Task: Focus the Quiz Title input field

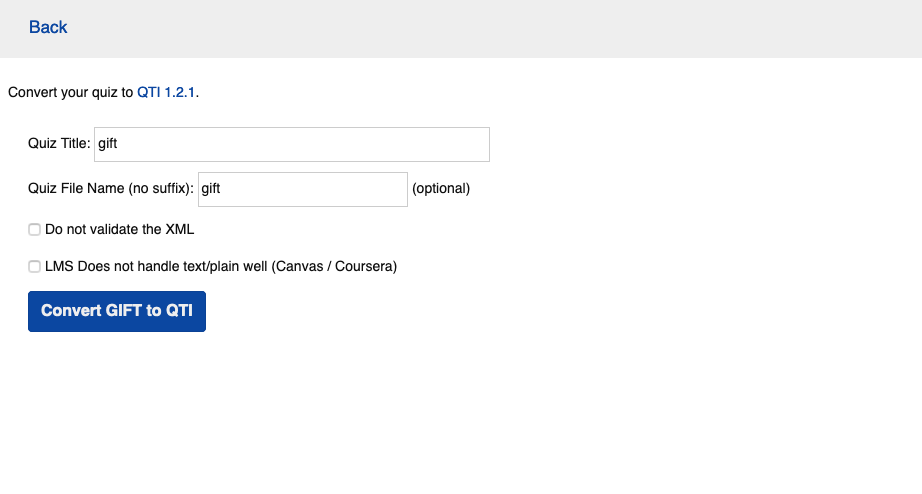Action: [x=291, y=144]
